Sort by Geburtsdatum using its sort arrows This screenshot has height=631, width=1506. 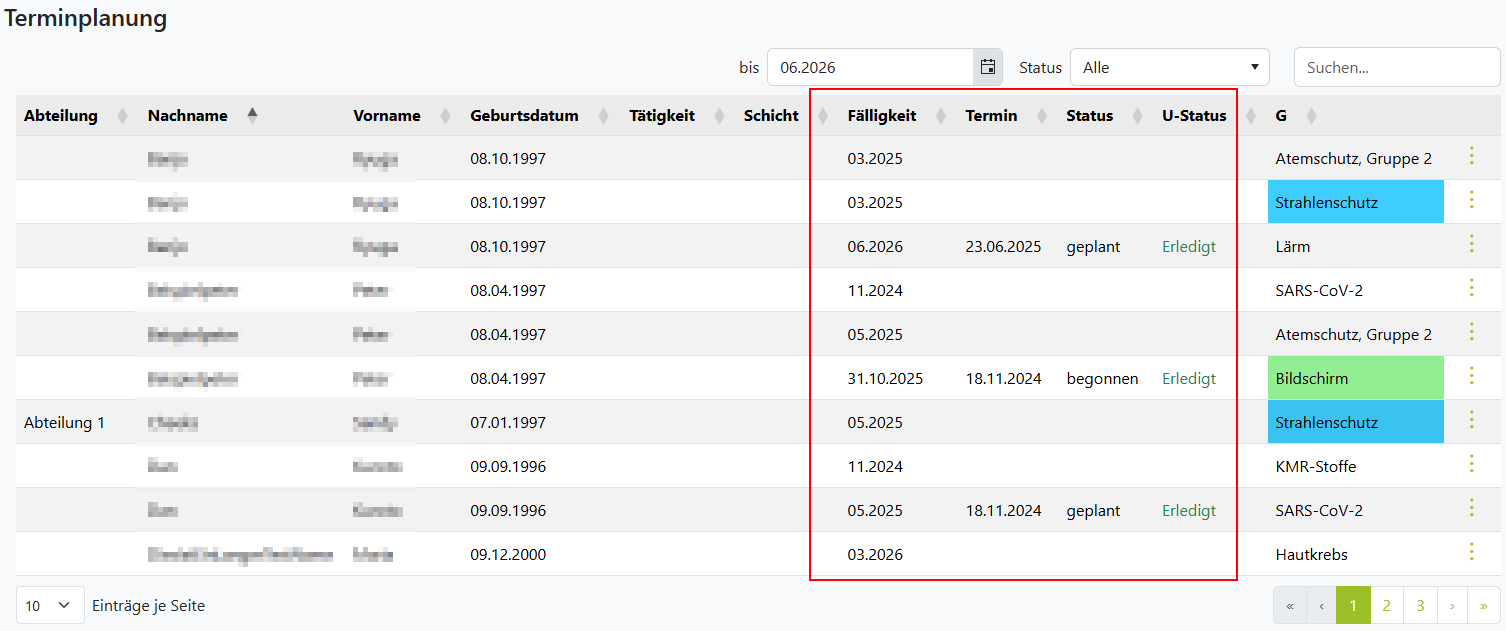pyautogui.click(x=603, y=116)
